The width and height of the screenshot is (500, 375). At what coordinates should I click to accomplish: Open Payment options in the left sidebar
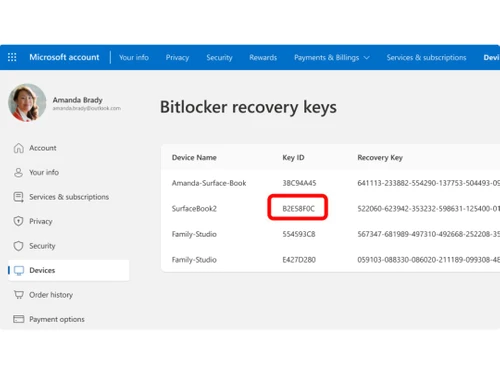pyautogui.click(x=57, y=319)
